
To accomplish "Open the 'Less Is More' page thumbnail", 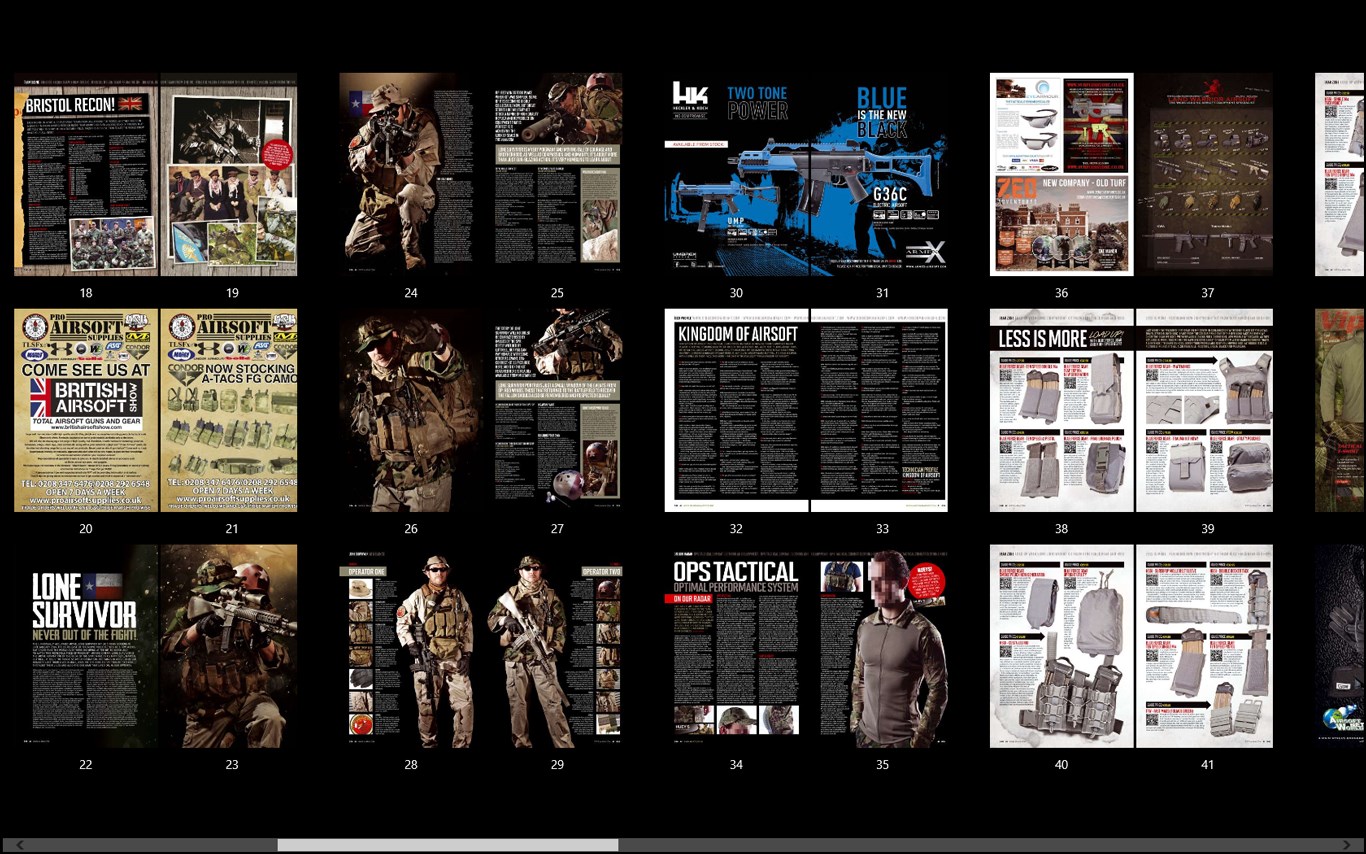I will click(x=1062, y=410).
